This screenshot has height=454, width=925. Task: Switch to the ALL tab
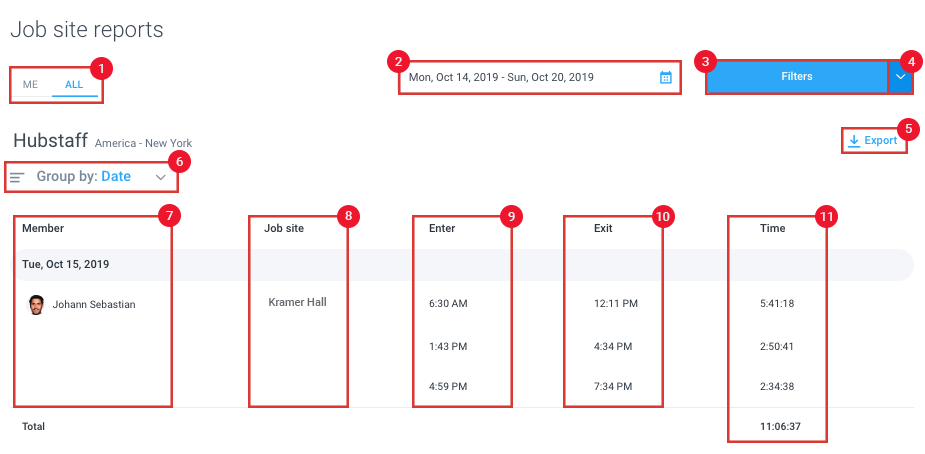coord(74,84)
